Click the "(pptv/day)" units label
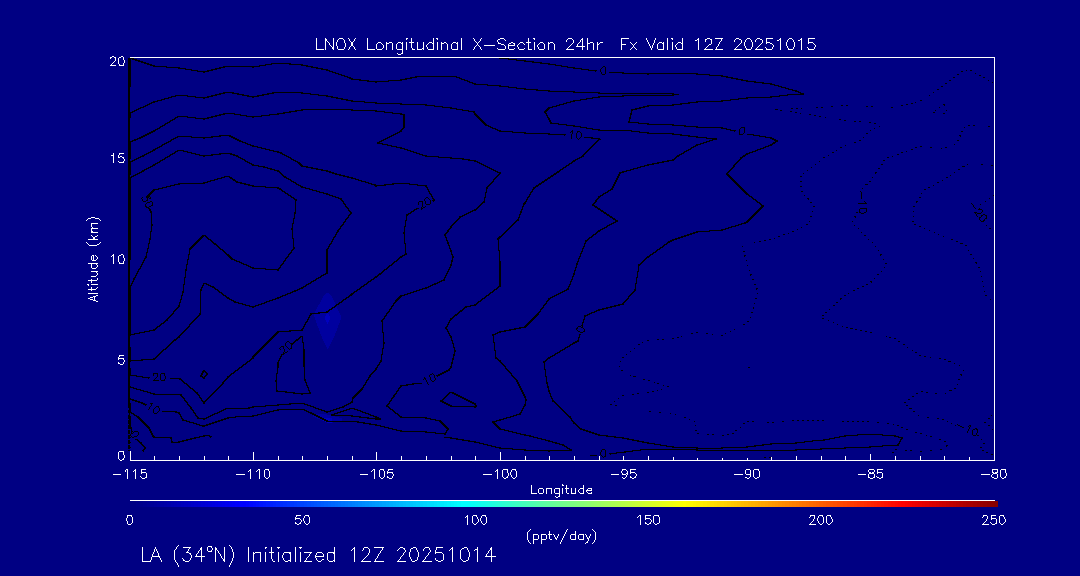 561,536
